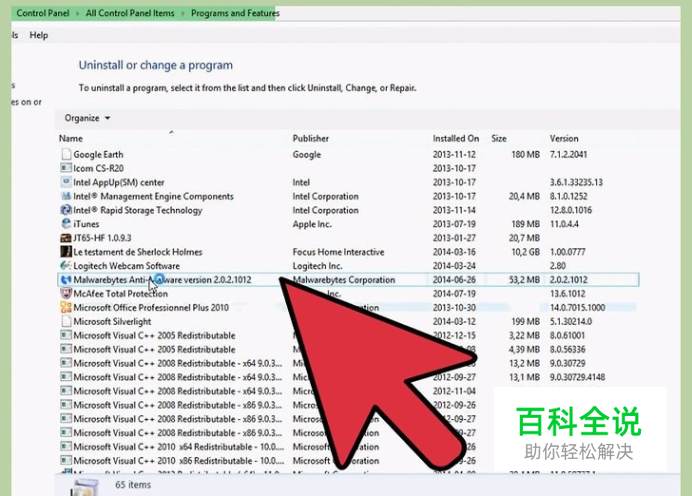Sort by the Version column header

tap(564, 139)
